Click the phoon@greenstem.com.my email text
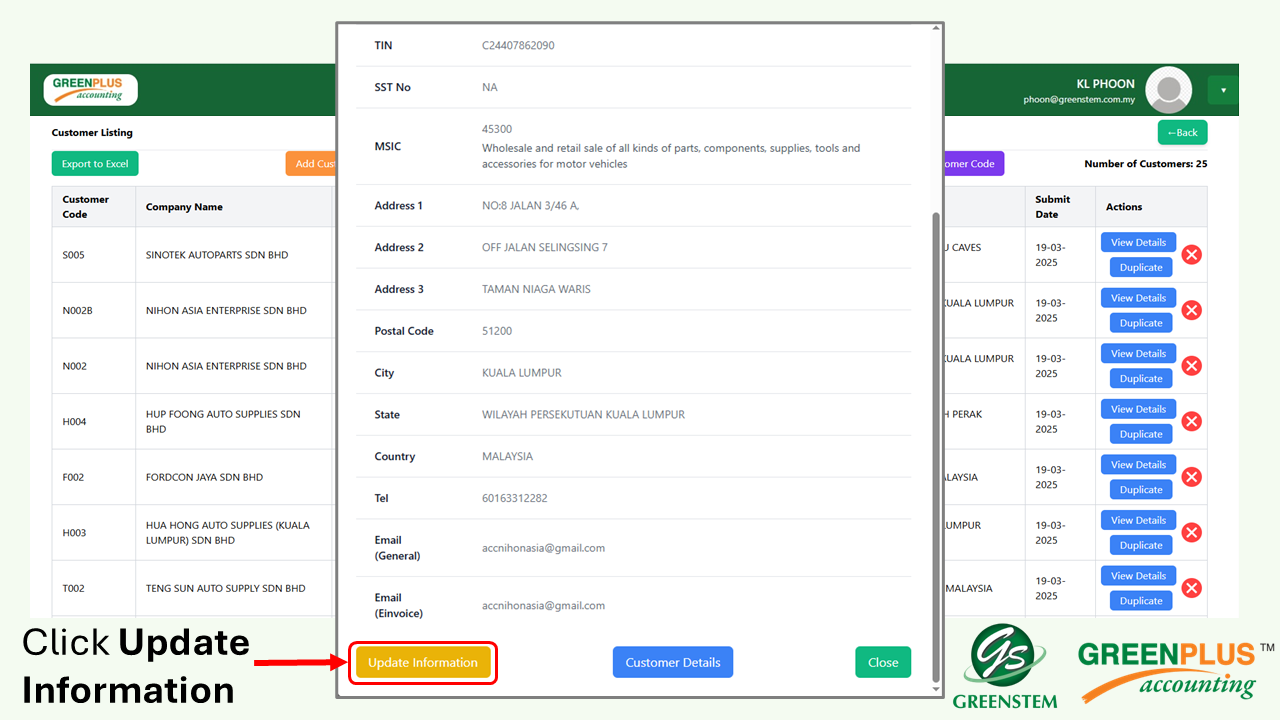 tap(1079, 100)
